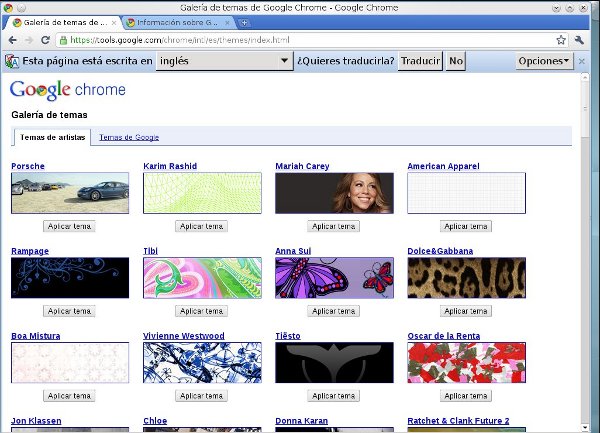Click the scrollbar up arrow
Screen dimensions: 600x433
(585, 77)
